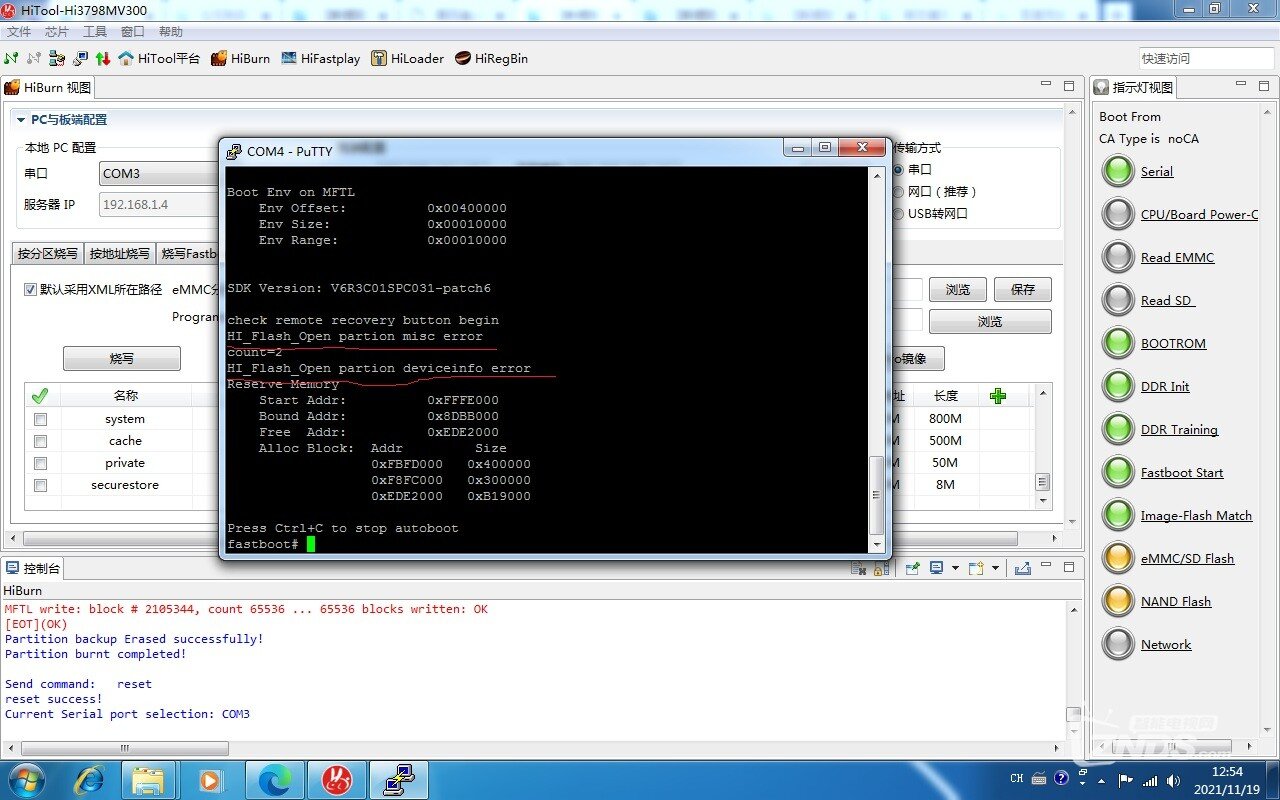Click Pin Console icon in console toolbar
This screenshot has width=1280, height=800.
coord(912,568)
